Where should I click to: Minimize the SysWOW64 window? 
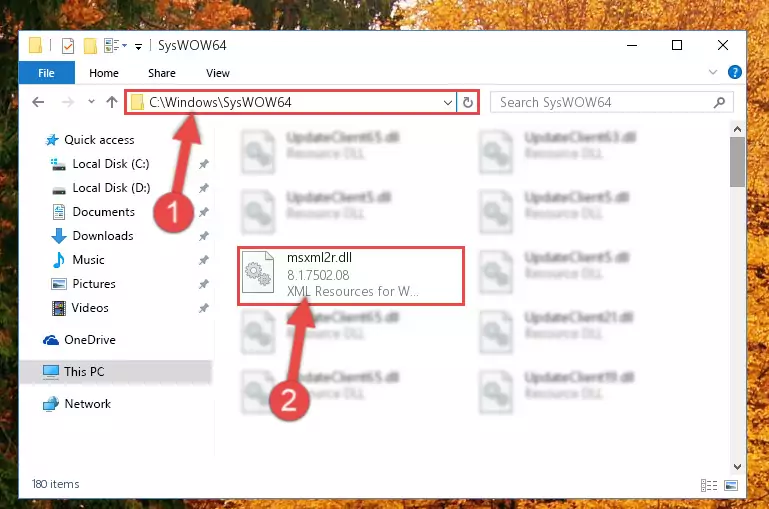pos(632,46)
